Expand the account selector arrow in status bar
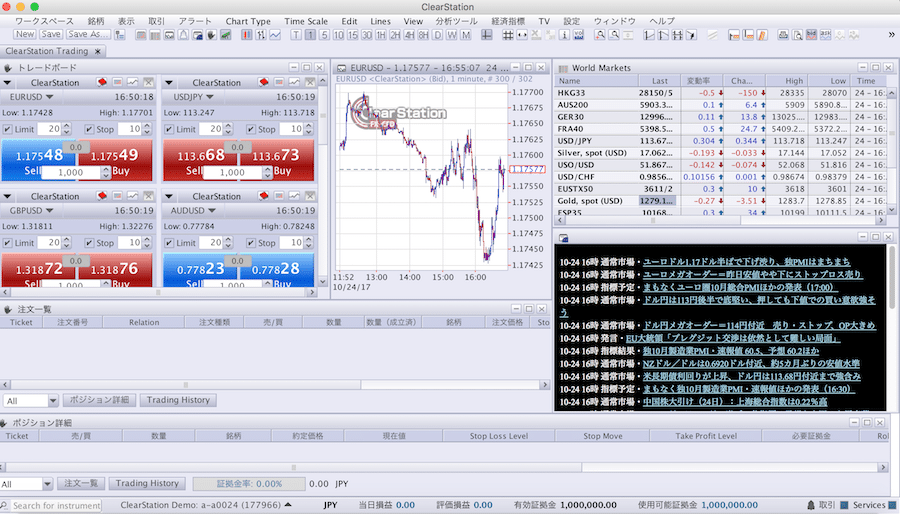This screenshot has width=900, height=514. [288, 505]
